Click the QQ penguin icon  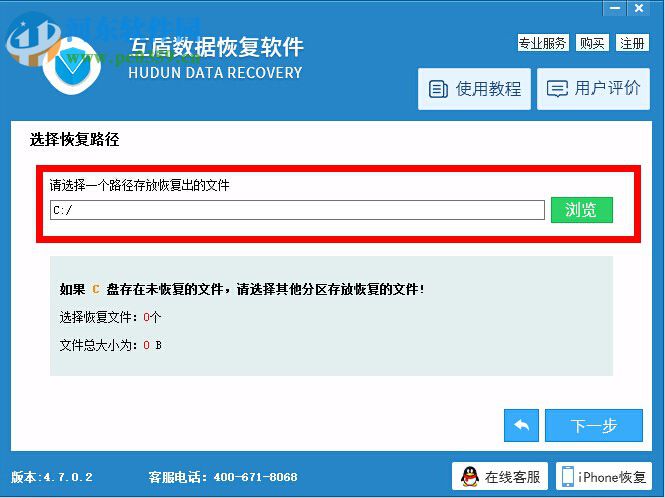pyautogui.click(x=470, y=476)
